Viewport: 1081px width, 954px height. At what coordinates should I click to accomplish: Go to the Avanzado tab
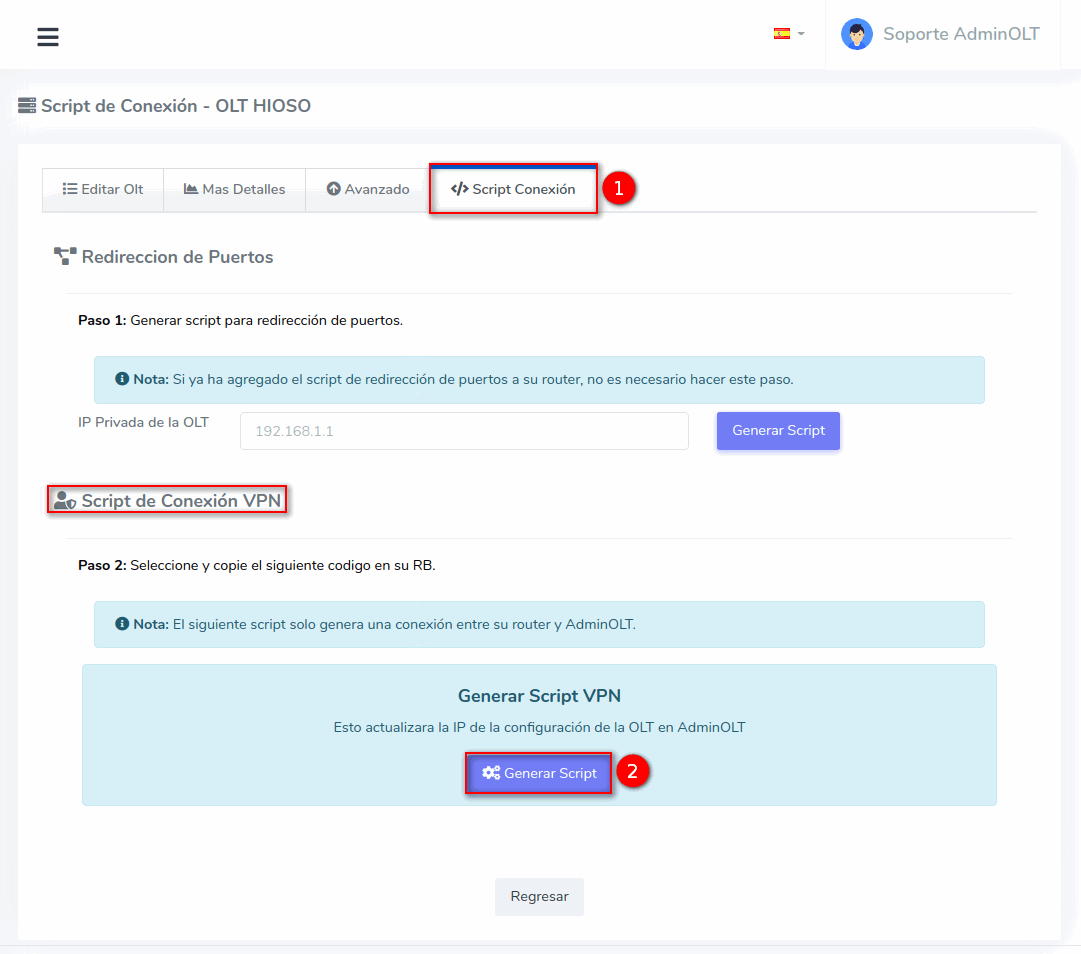368,190
